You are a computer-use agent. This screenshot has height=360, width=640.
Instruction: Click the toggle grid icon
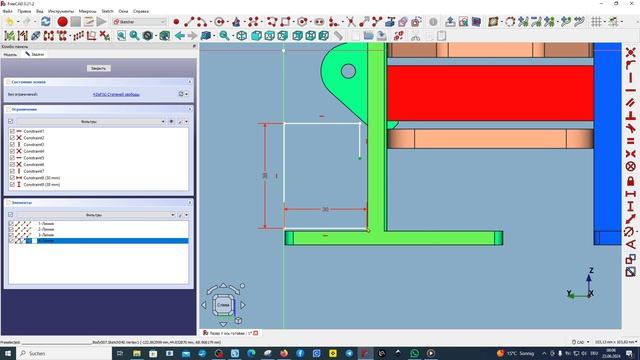pyautogui.click(x=596, y=22)
